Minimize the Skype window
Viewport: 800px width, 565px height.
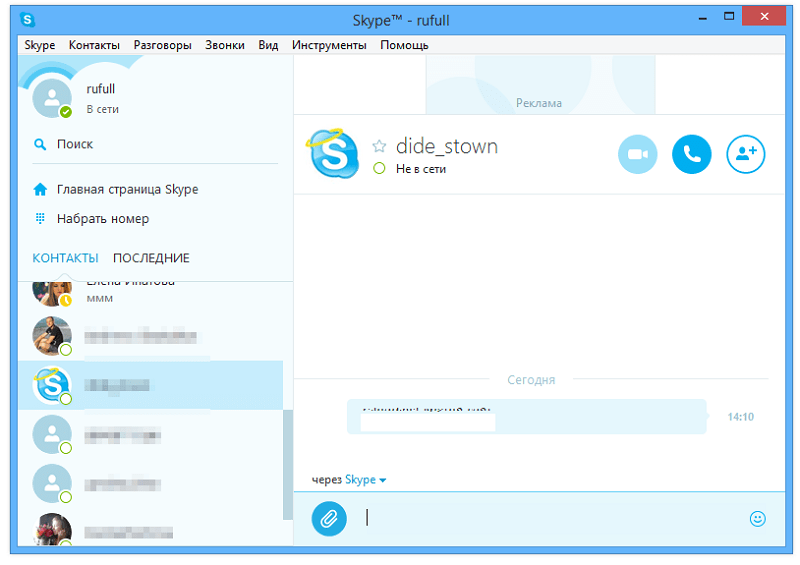703,17
